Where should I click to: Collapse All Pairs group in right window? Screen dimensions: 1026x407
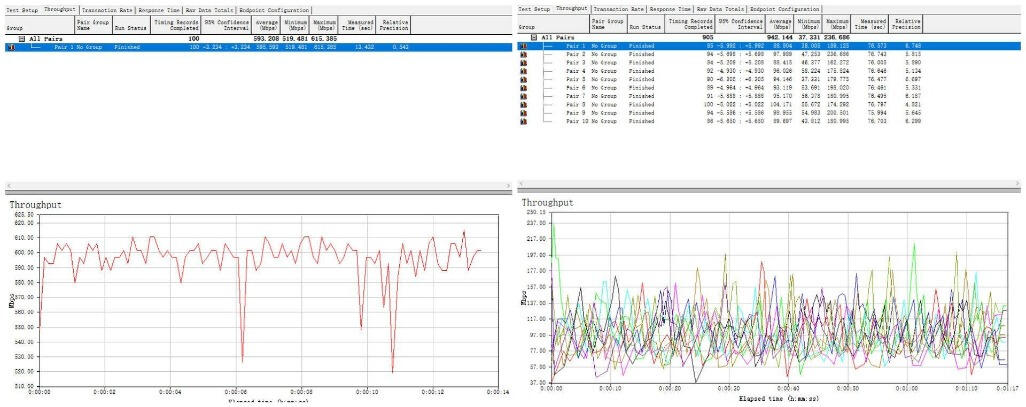(534, 38)
